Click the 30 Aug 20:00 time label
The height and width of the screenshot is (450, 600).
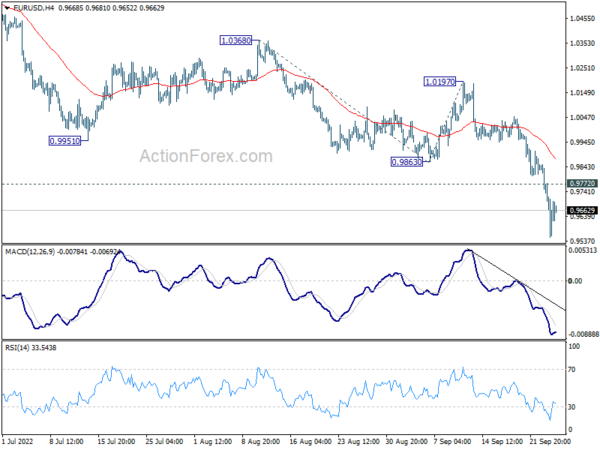(x=407, y=441)
